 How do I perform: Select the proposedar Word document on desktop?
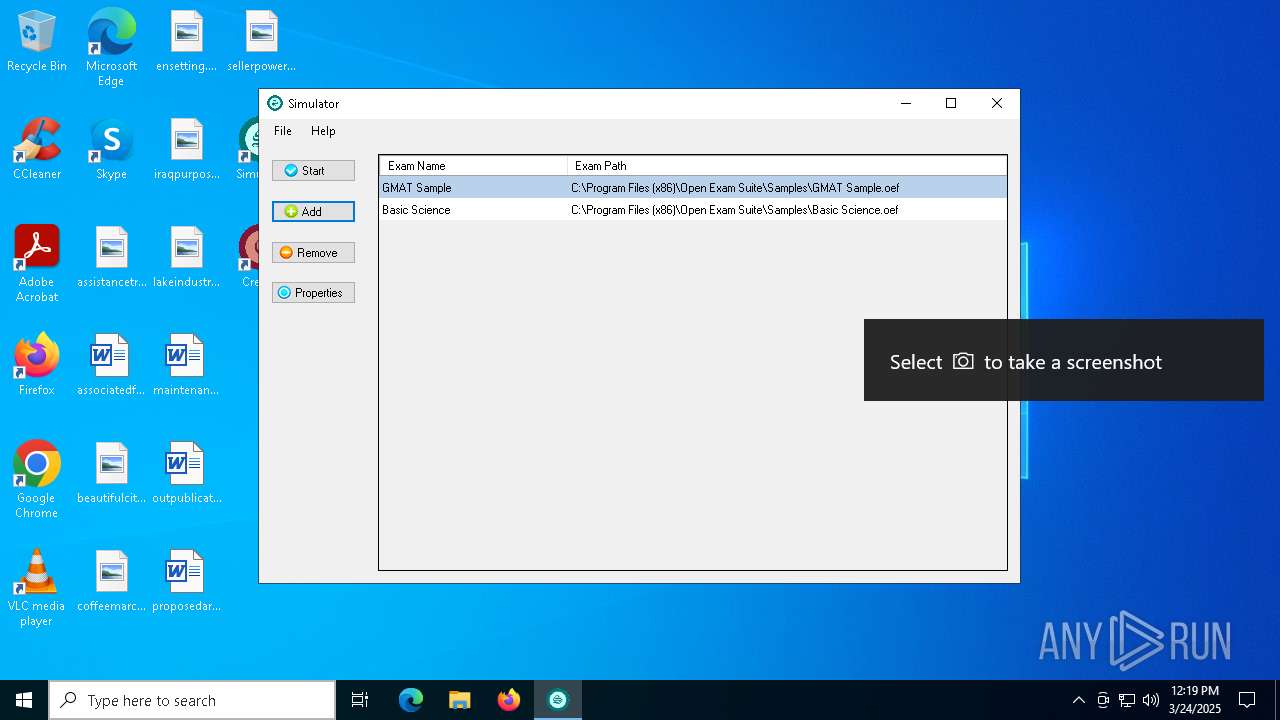(x=187, y=581)
